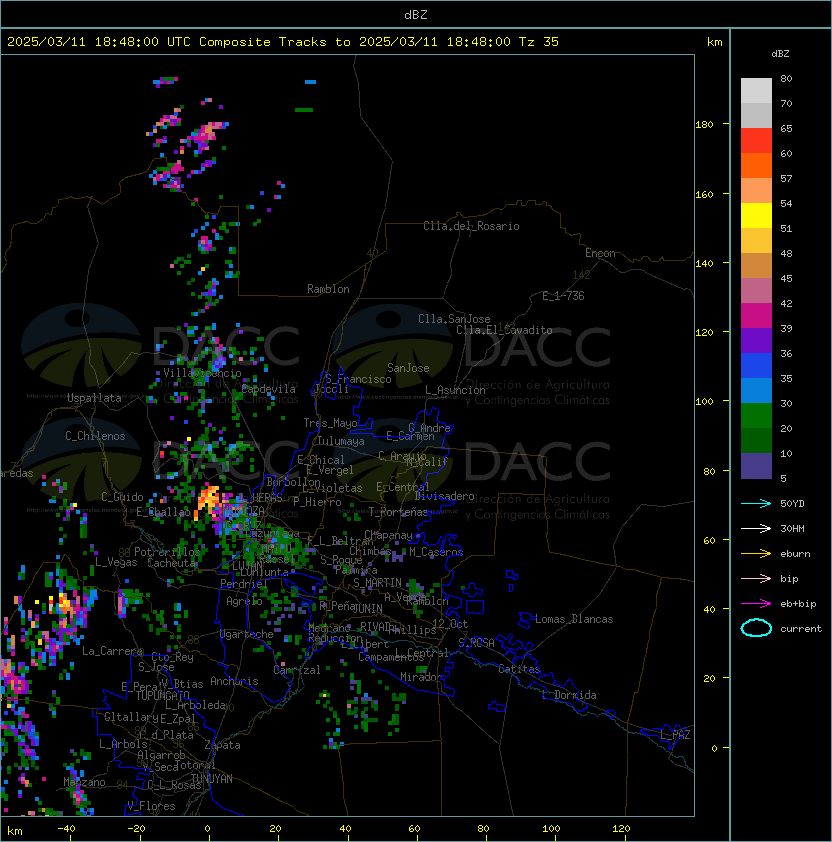Image resolution: width=832 pixels, height=842 pixels.
Task: Select the blue 36 dBZ color swatch
Action: pos(756,365)
